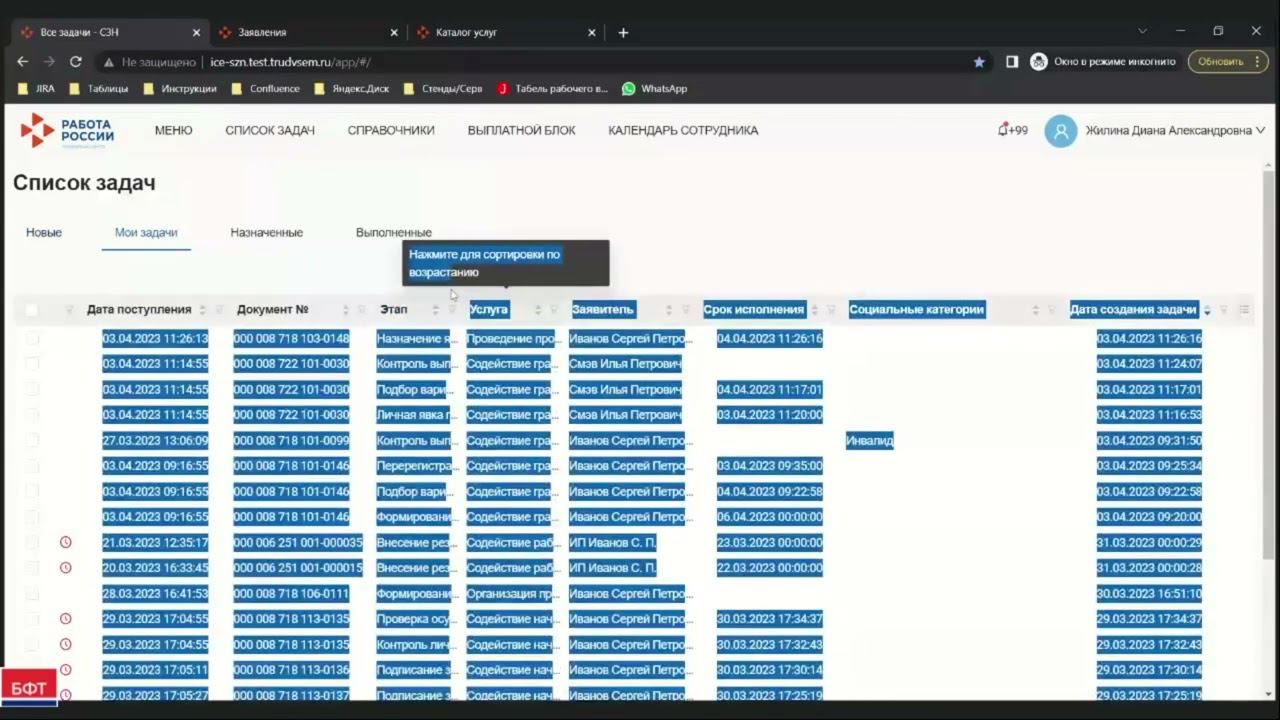Switch to the Новые tab

[x=44, y=232]
